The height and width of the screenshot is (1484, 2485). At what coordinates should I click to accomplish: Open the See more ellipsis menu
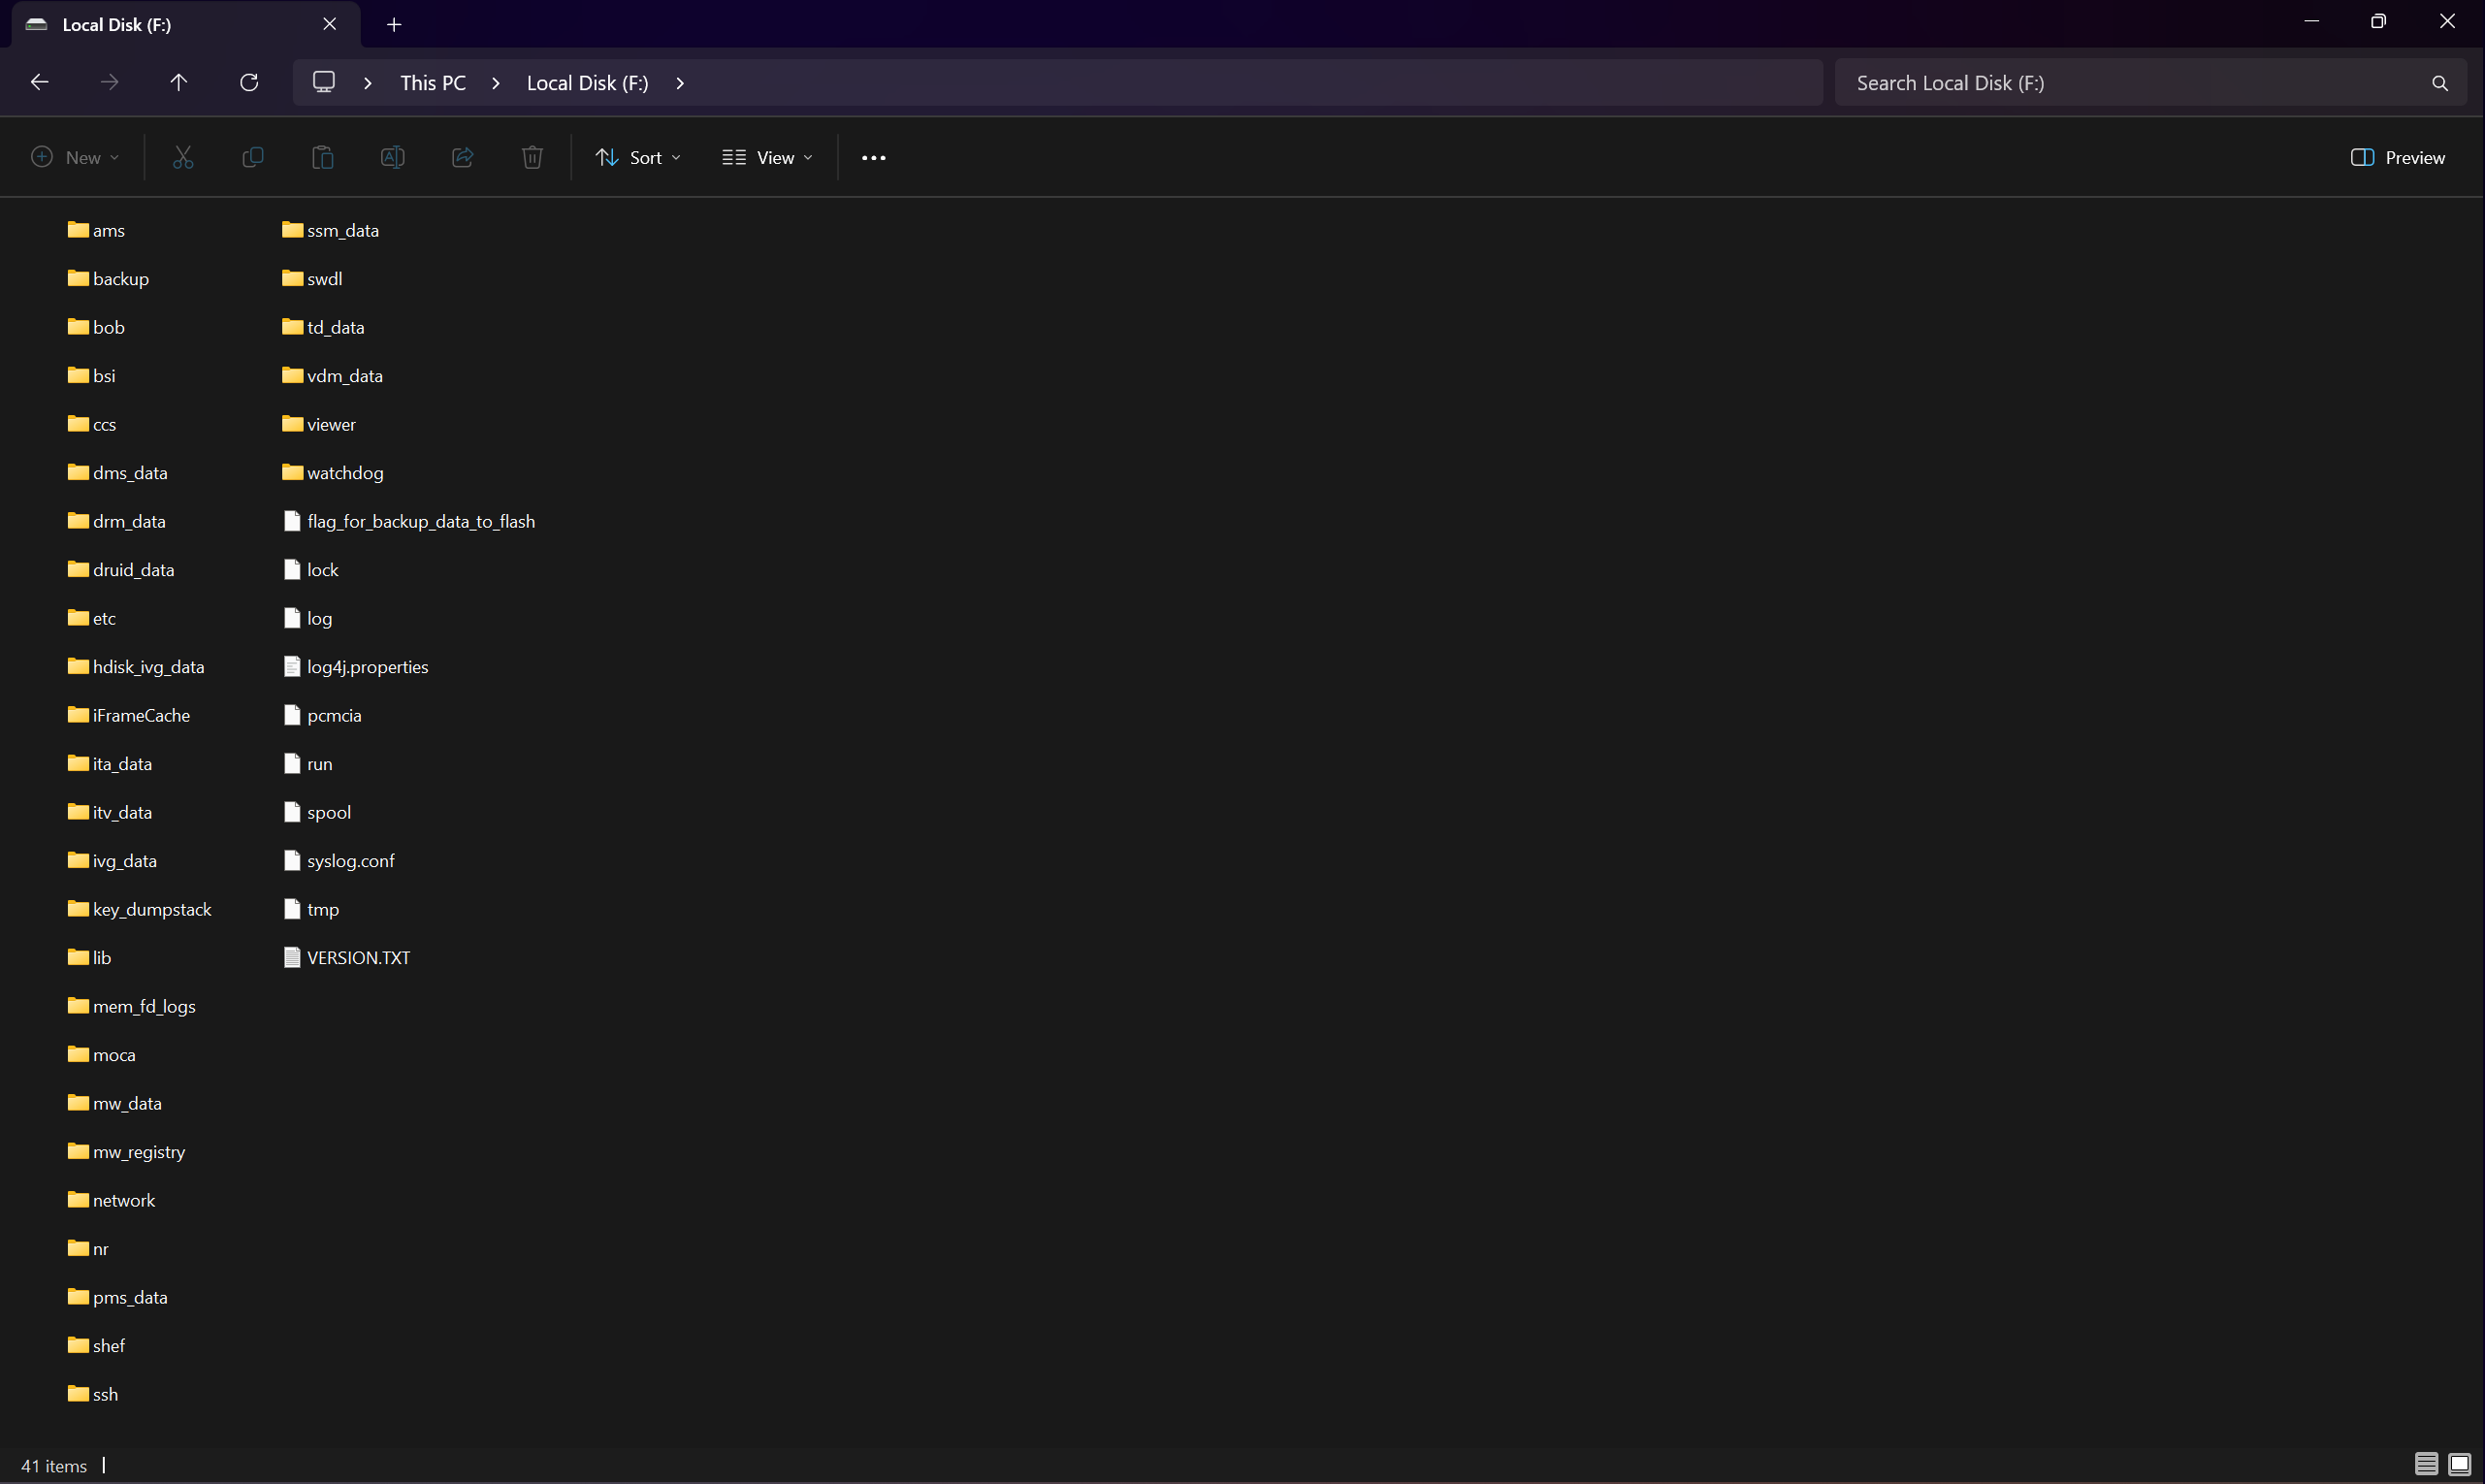point(873,158)
